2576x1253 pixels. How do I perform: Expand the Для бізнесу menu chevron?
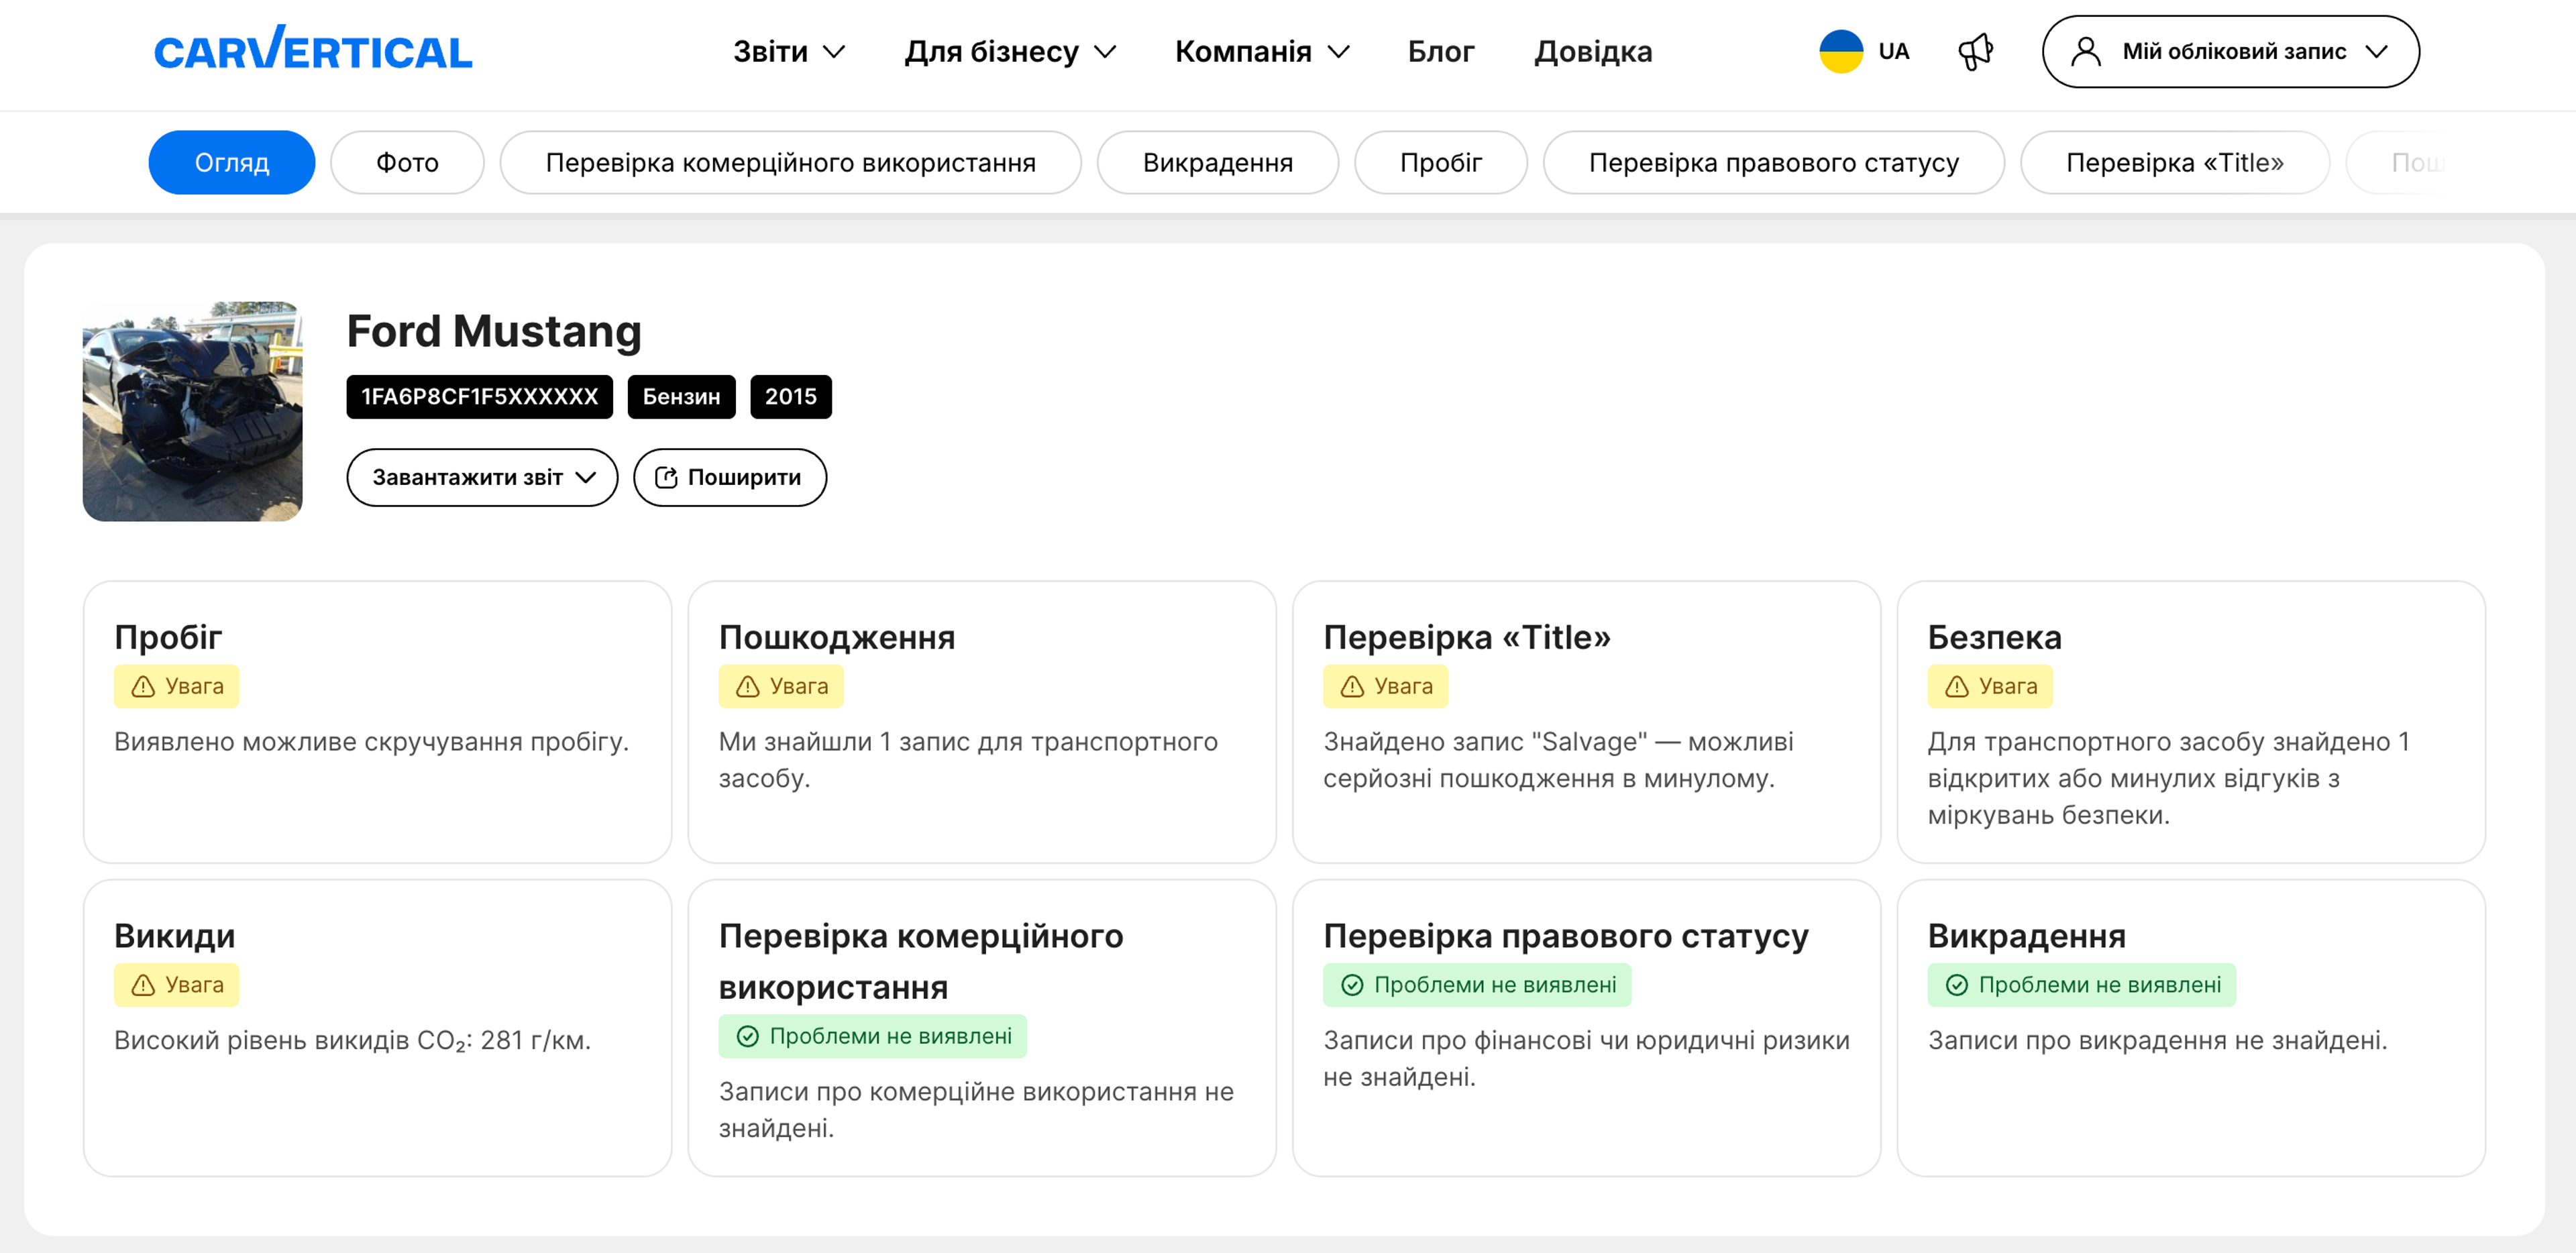[x=1105, y=52]
